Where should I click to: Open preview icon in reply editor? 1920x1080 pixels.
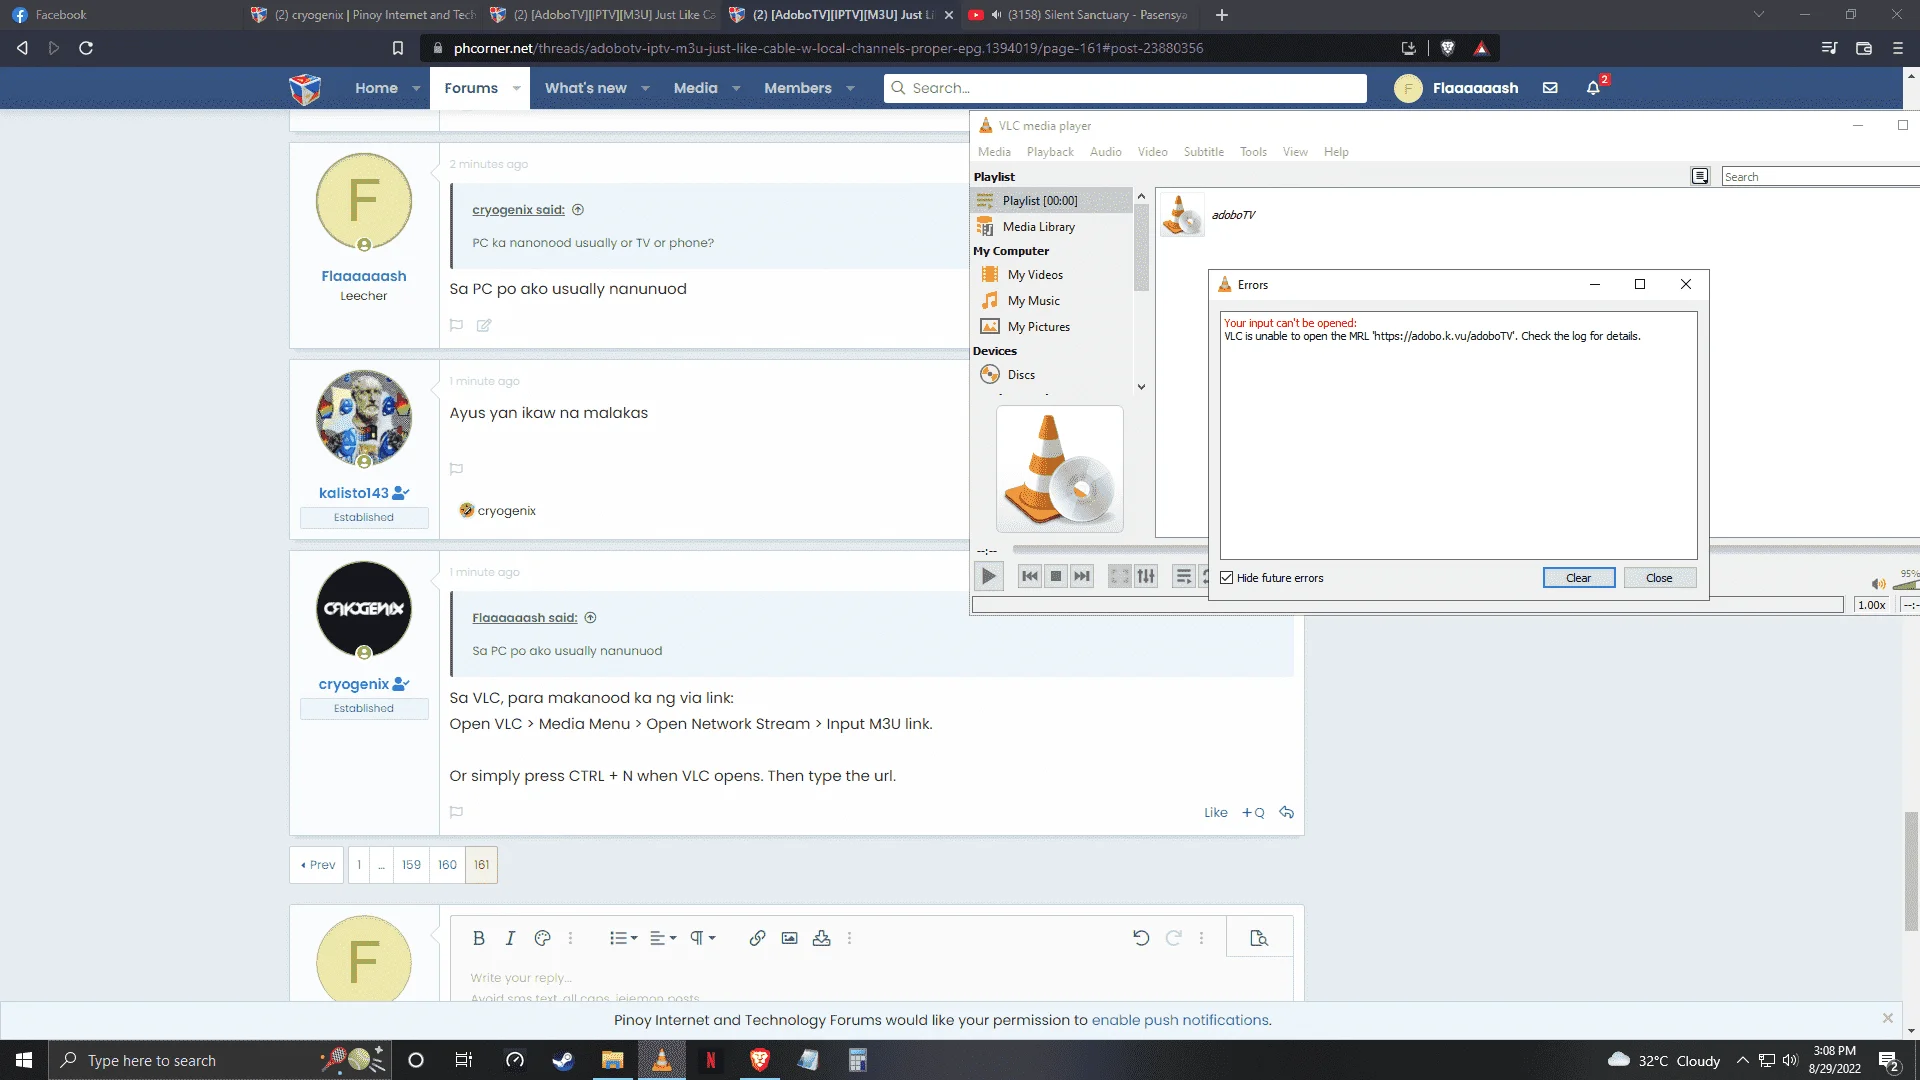pyautogui.click(x=1259, y=938)
